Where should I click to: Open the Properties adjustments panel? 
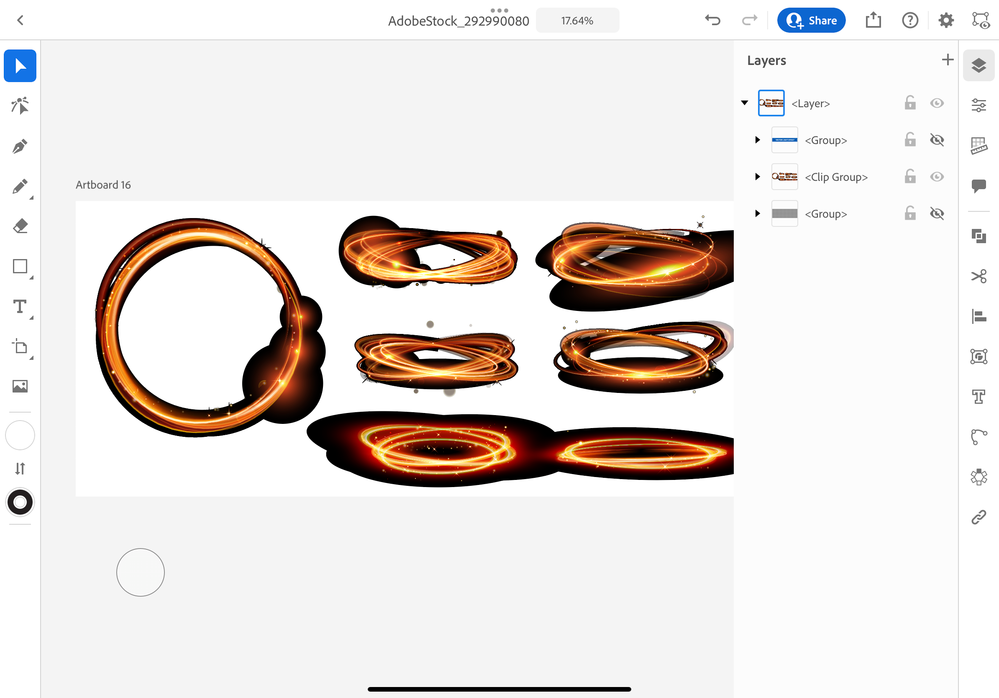pos(978,104)
